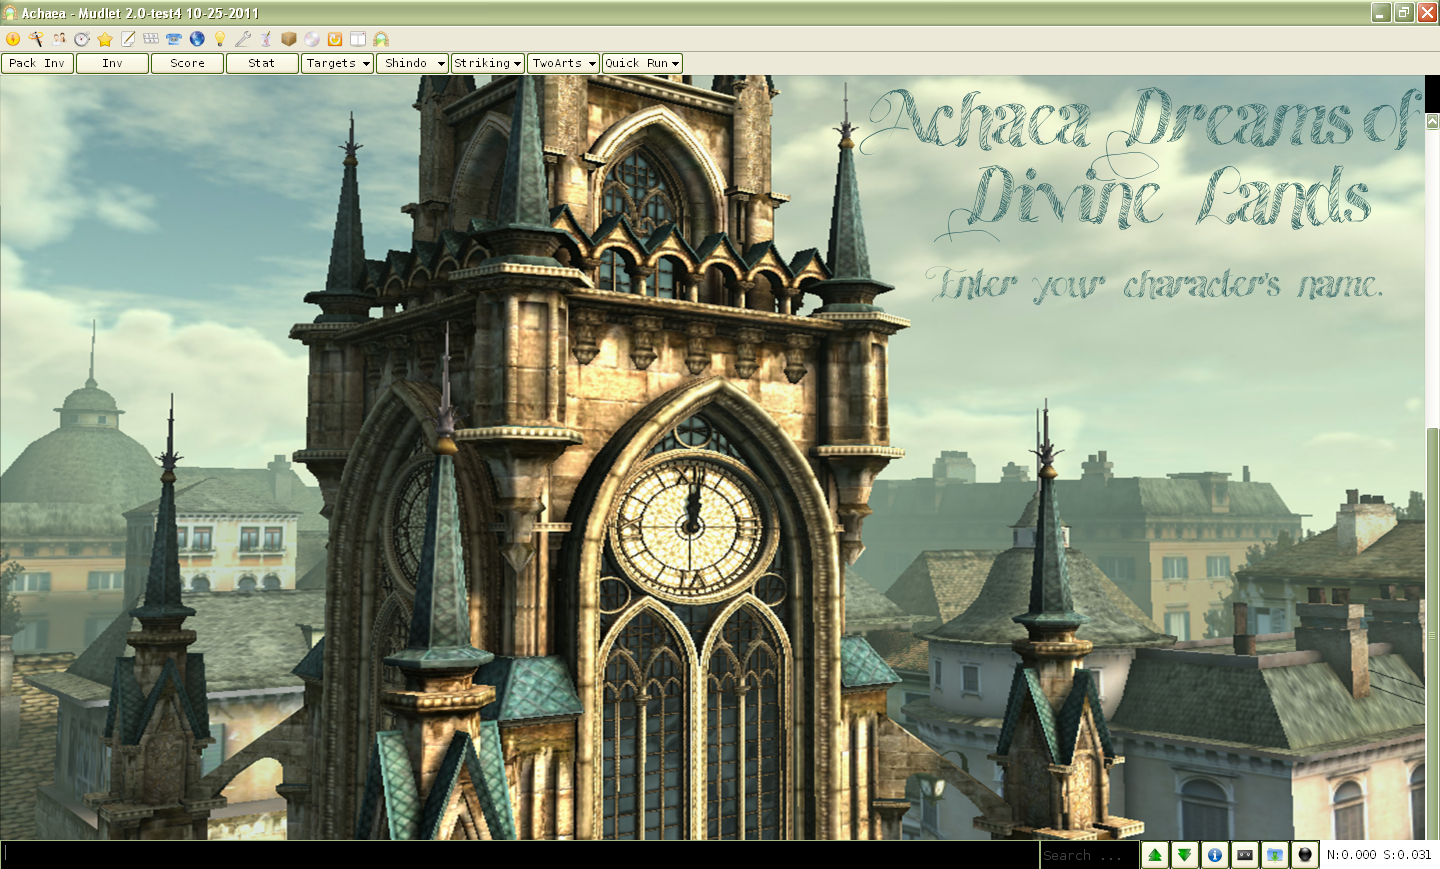Open the Striking dropdown menu
This screenshot has width=1440, height=869.
coord(488,63)
